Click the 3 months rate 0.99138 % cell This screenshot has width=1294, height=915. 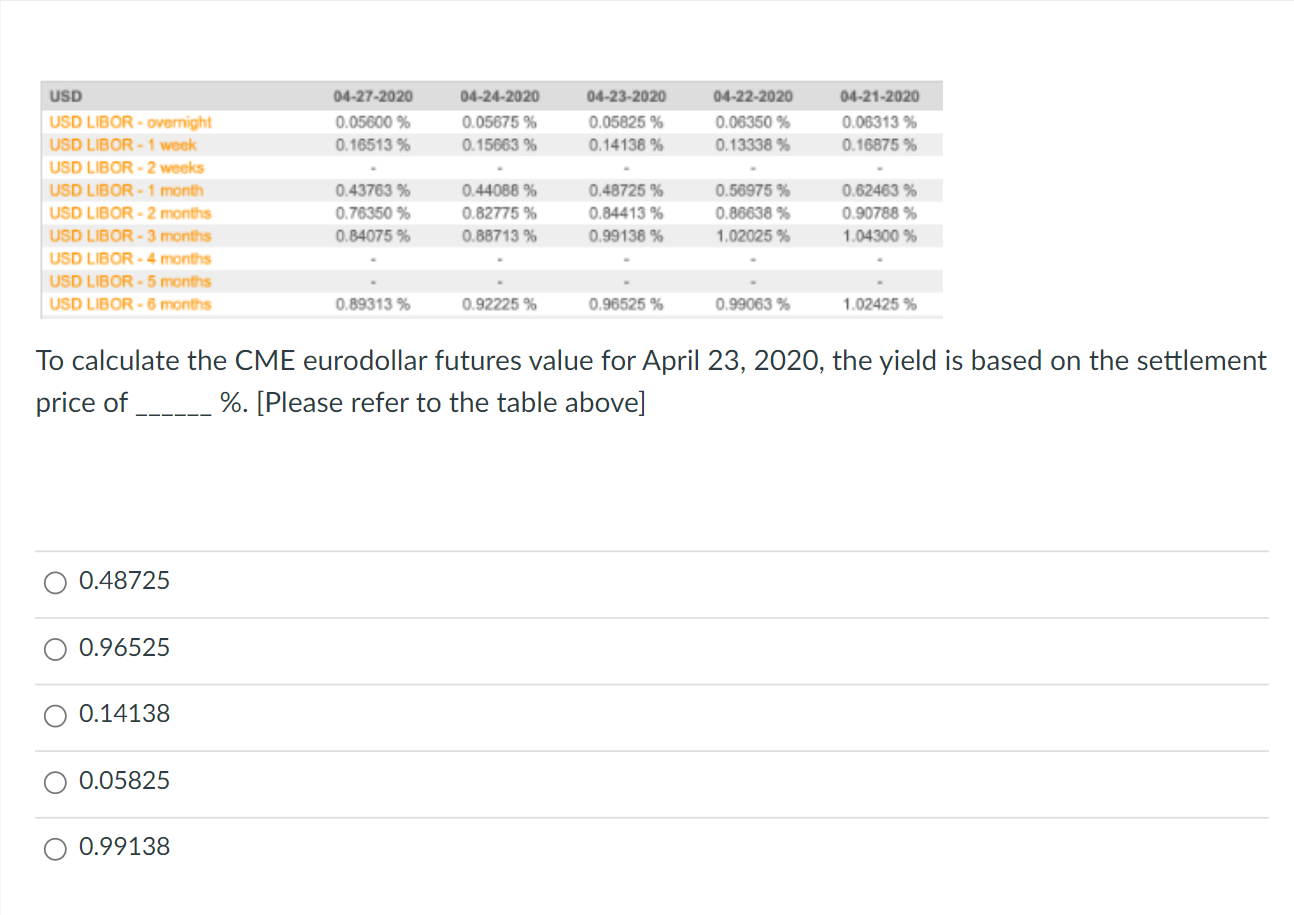tap(626, 236)
